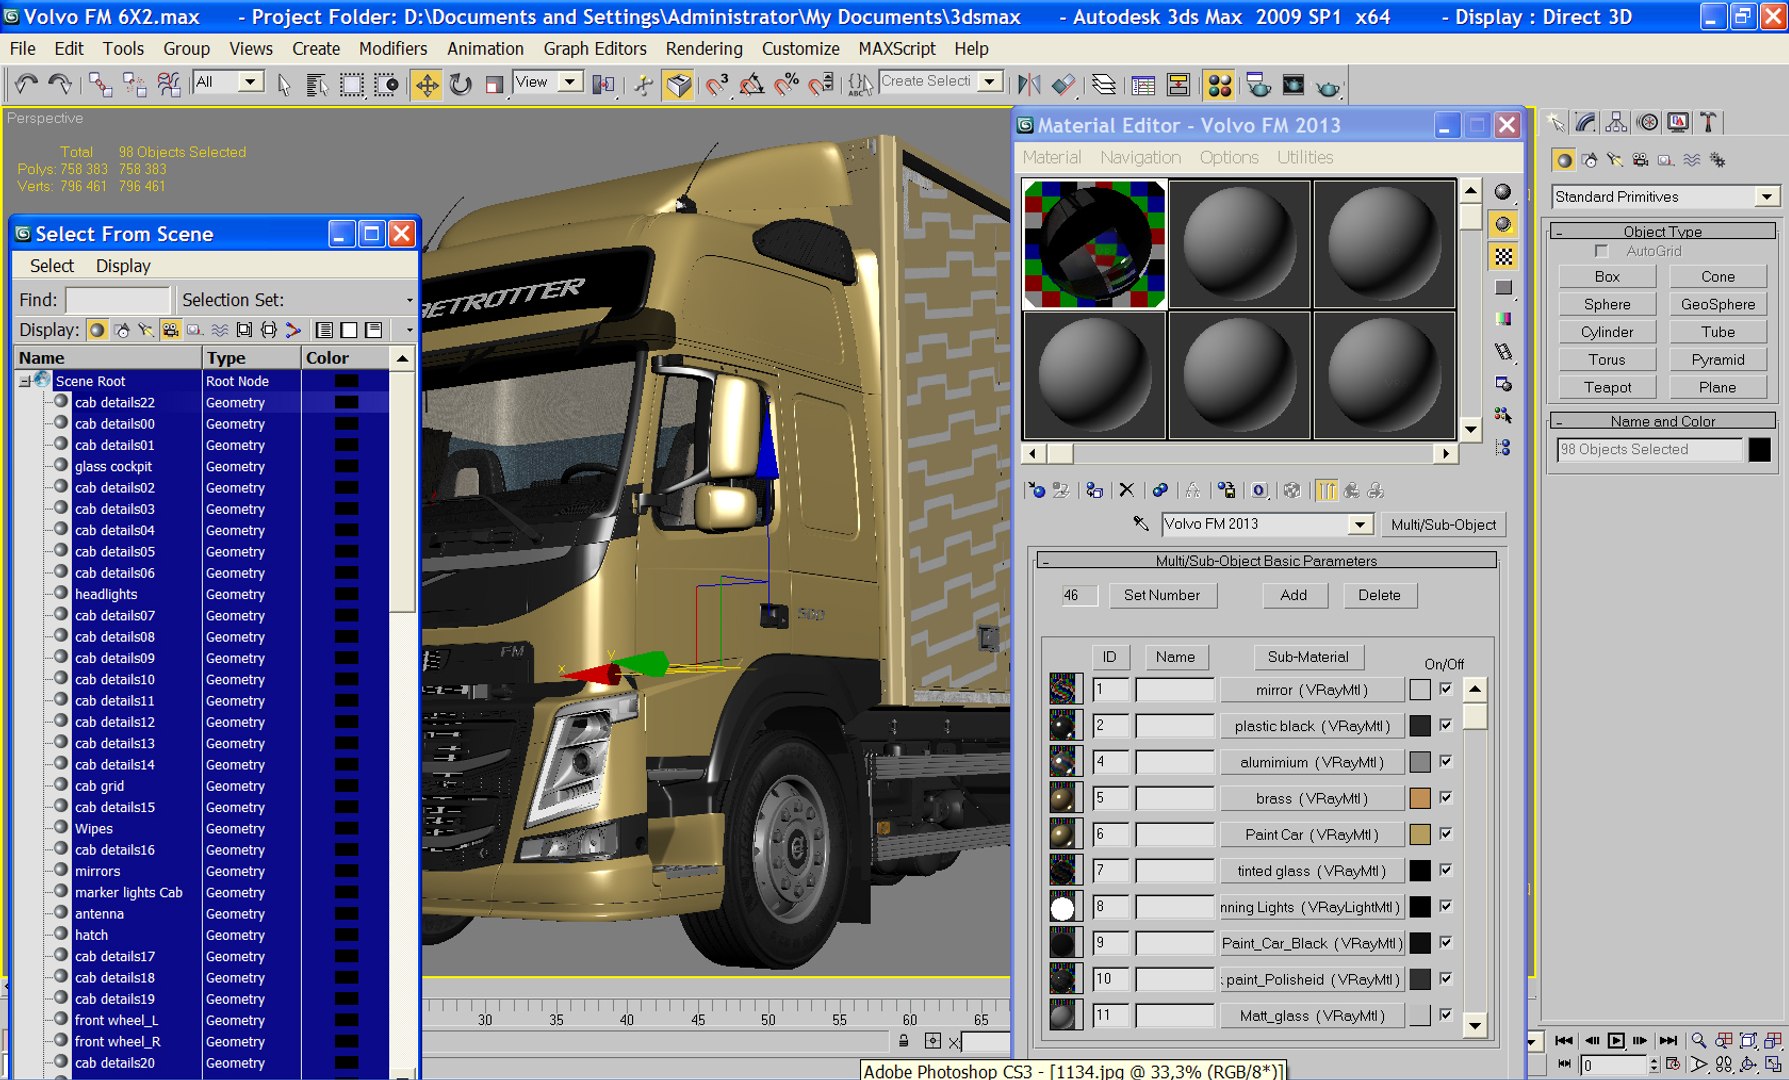Click the Mirror tool icon
This screenshot has width=1789, height=1080.
pos(1029,85)
